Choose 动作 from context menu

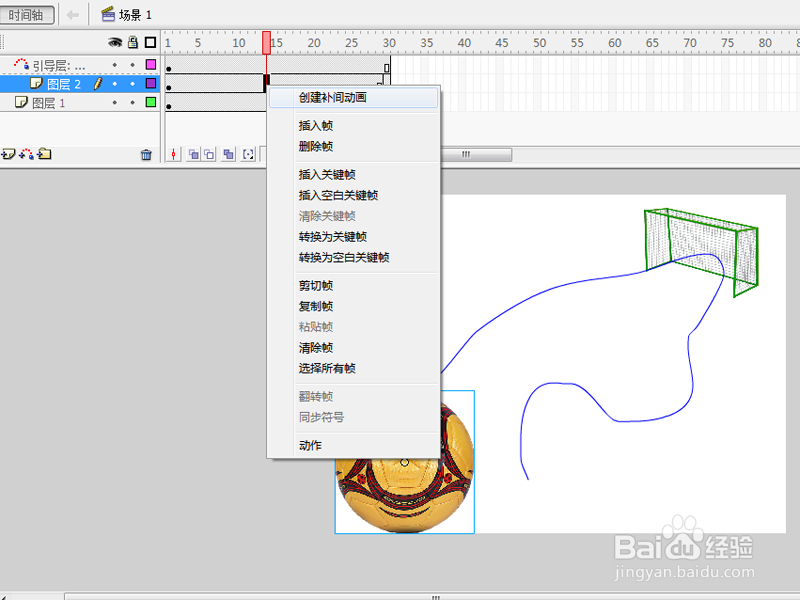[x=353, y=445]
